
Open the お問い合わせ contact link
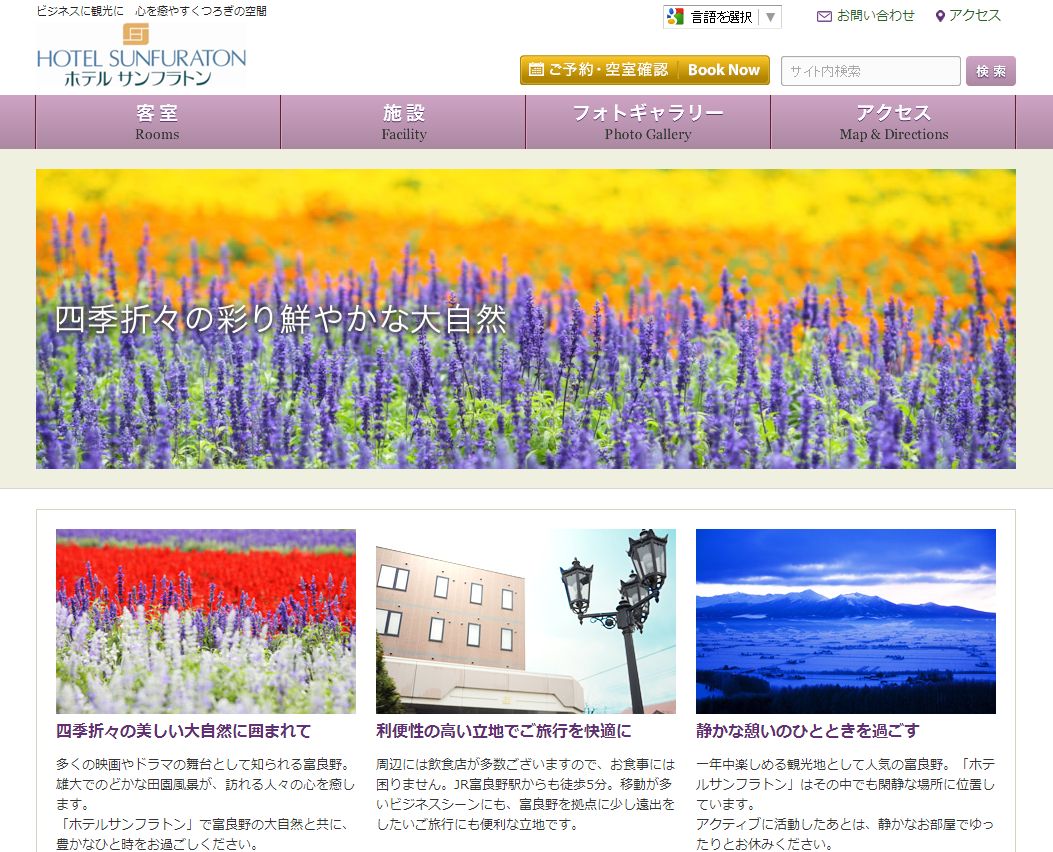[875, 16]
